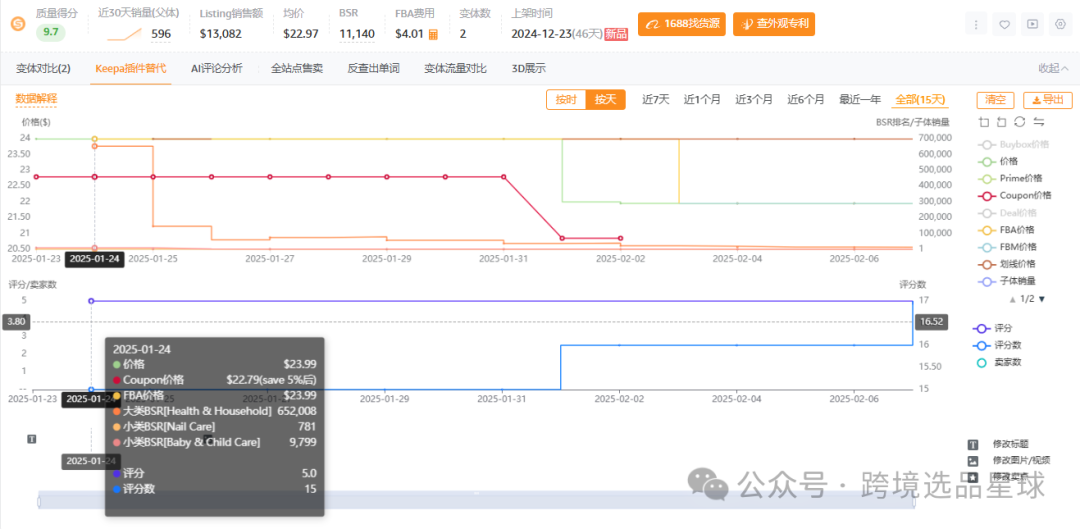Click the 30-day sales trend sparkline
The height and width of the screenshot is (529, 1080).
(125, 33)
